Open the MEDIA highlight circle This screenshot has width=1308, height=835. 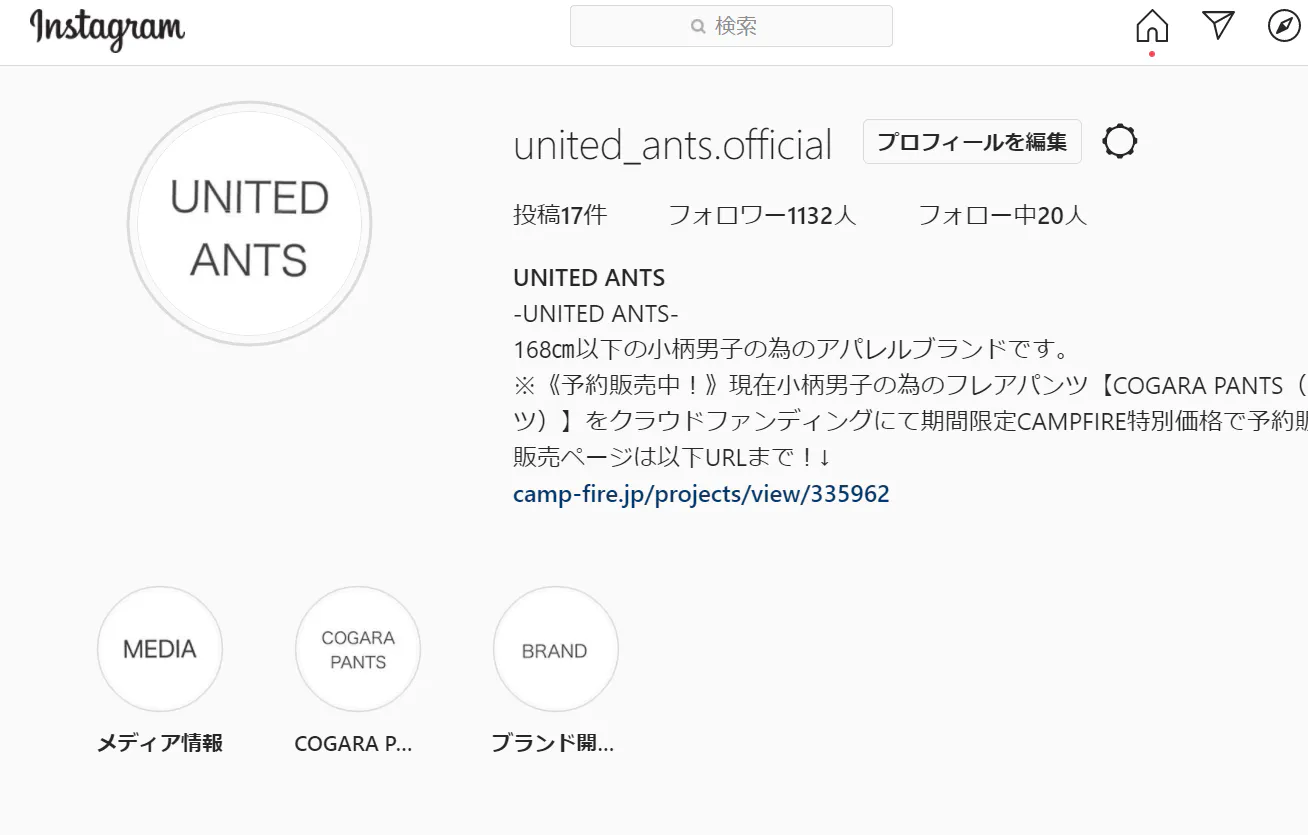[160, 649]
